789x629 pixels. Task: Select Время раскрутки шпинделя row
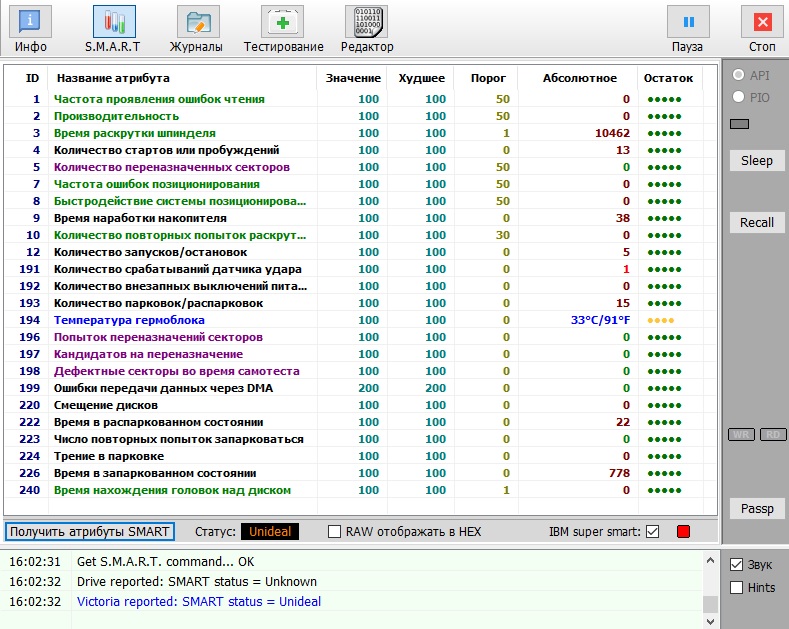click(x=360, y=133)
